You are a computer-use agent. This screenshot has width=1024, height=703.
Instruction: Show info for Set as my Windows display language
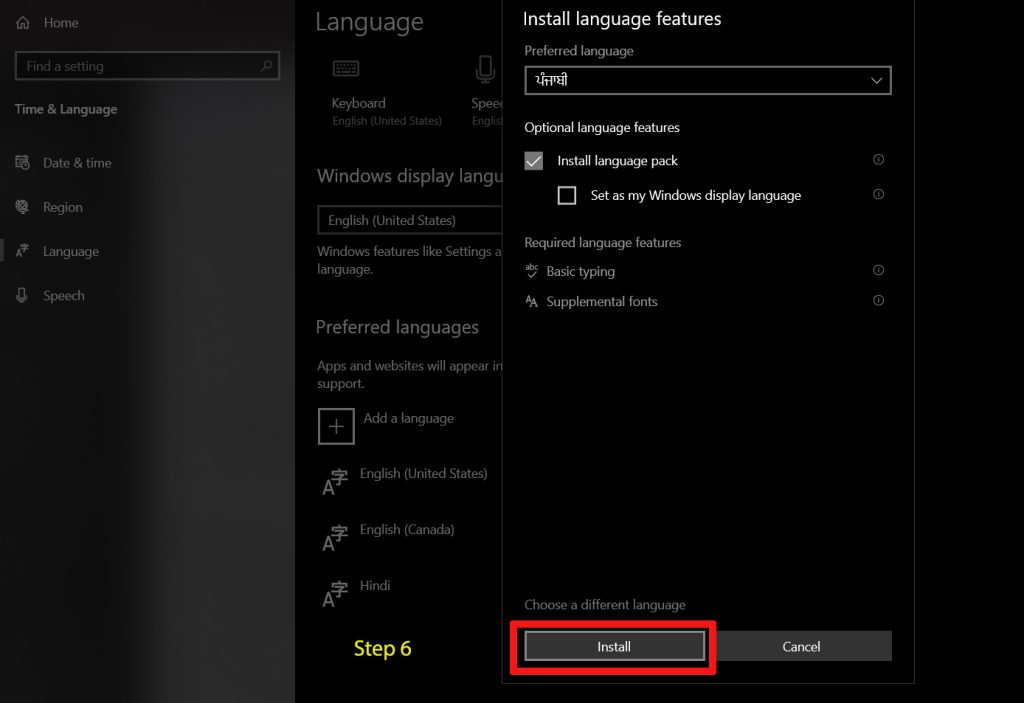pos(878,194)
